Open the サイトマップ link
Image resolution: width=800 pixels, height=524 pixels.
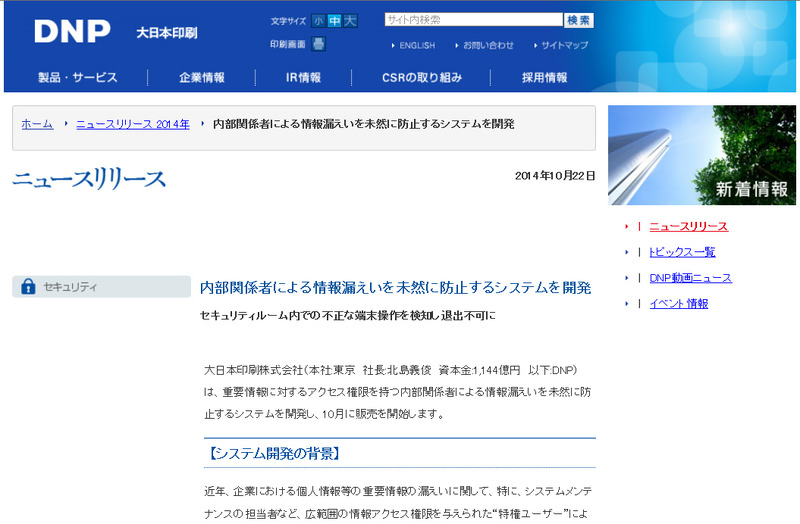tap(564, 45)
